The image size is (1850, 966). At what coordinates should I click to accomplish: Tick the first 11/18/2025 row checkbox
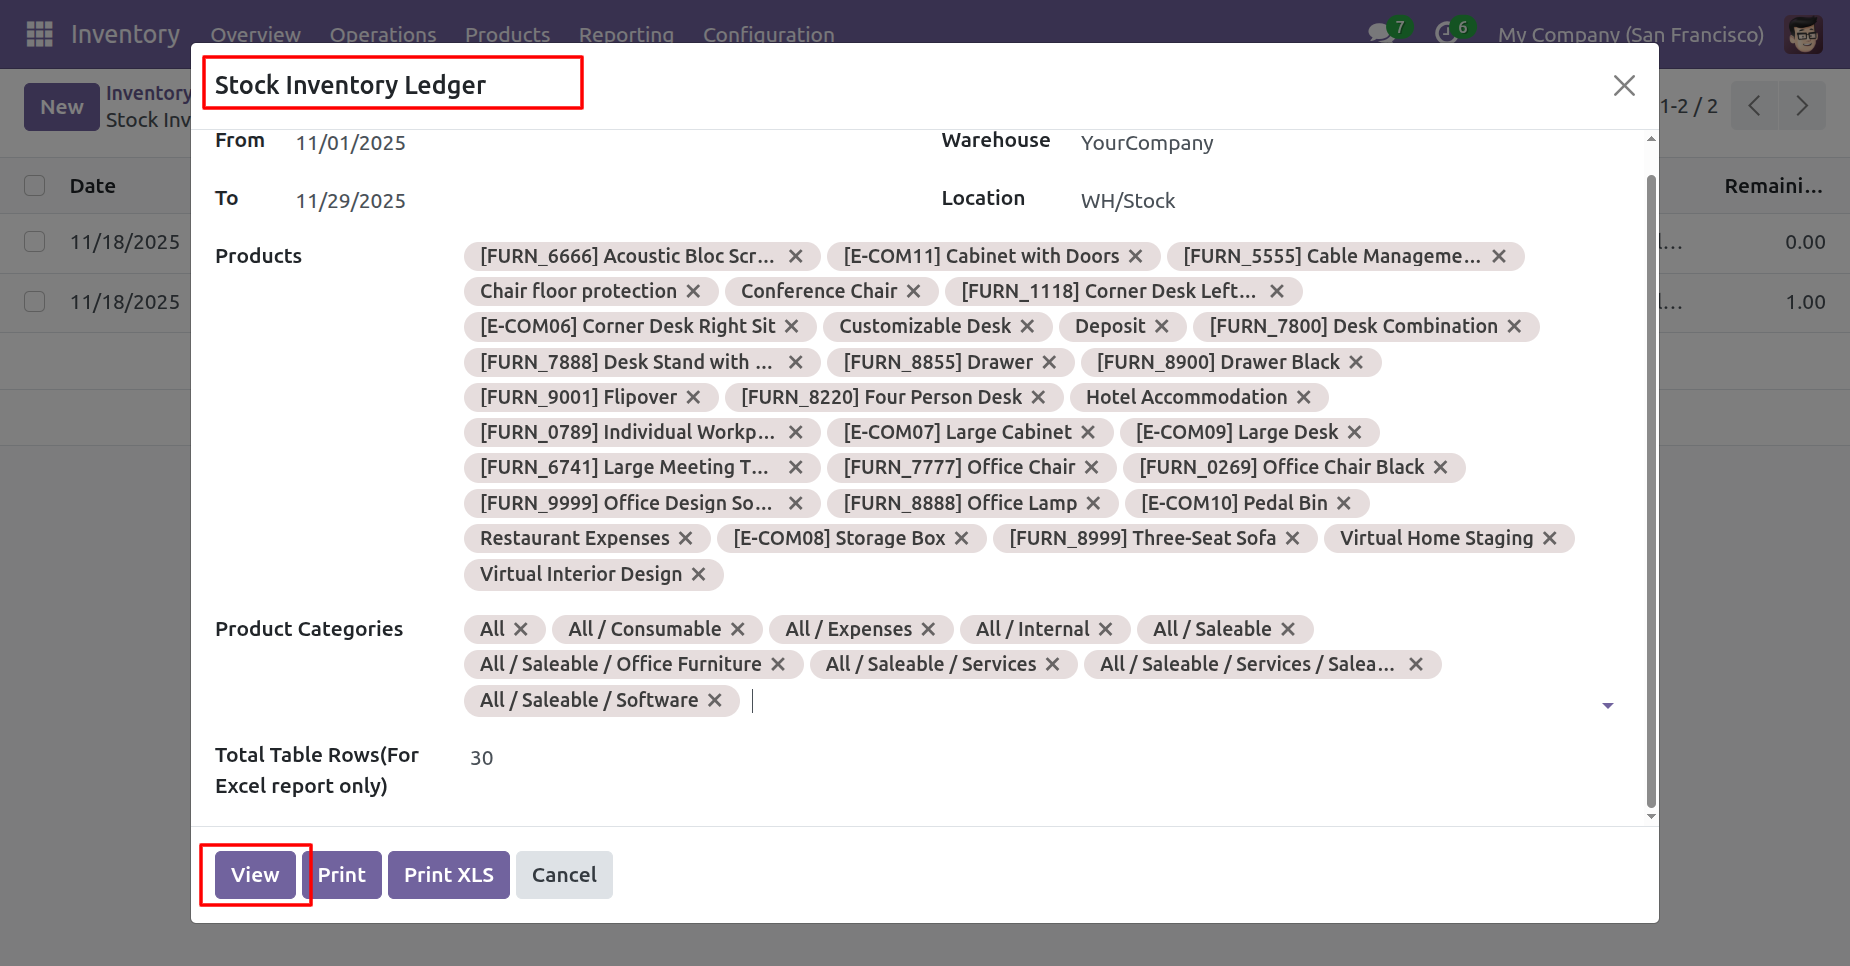[x=35, y=242]
